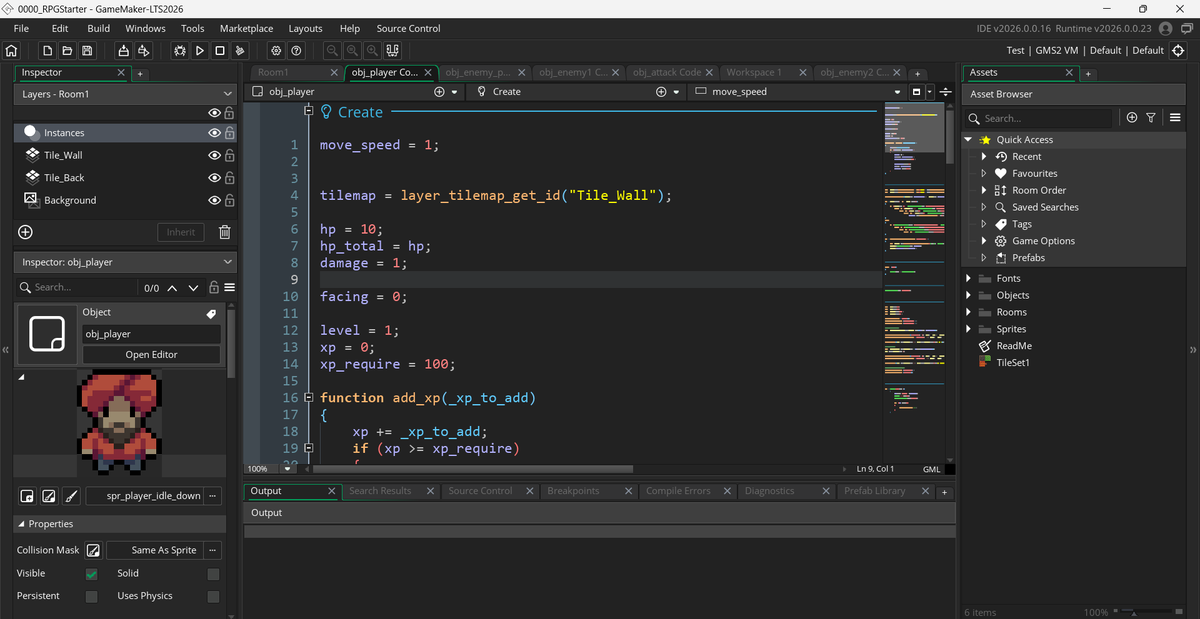This screenshot has height=619, width=1200.
Task: Click the Open Editor button
Action: pos(151,354)
